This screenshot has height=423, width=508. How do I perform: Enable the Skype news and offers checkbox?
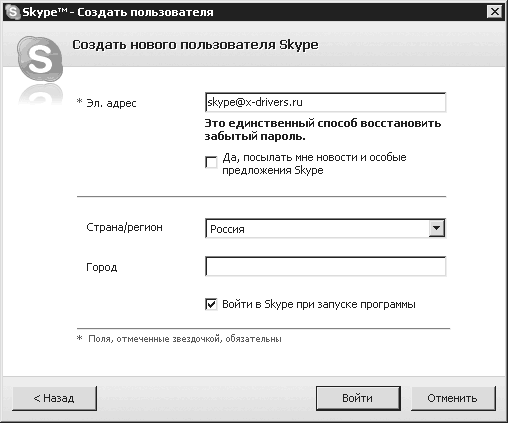(x=211, y=163)
